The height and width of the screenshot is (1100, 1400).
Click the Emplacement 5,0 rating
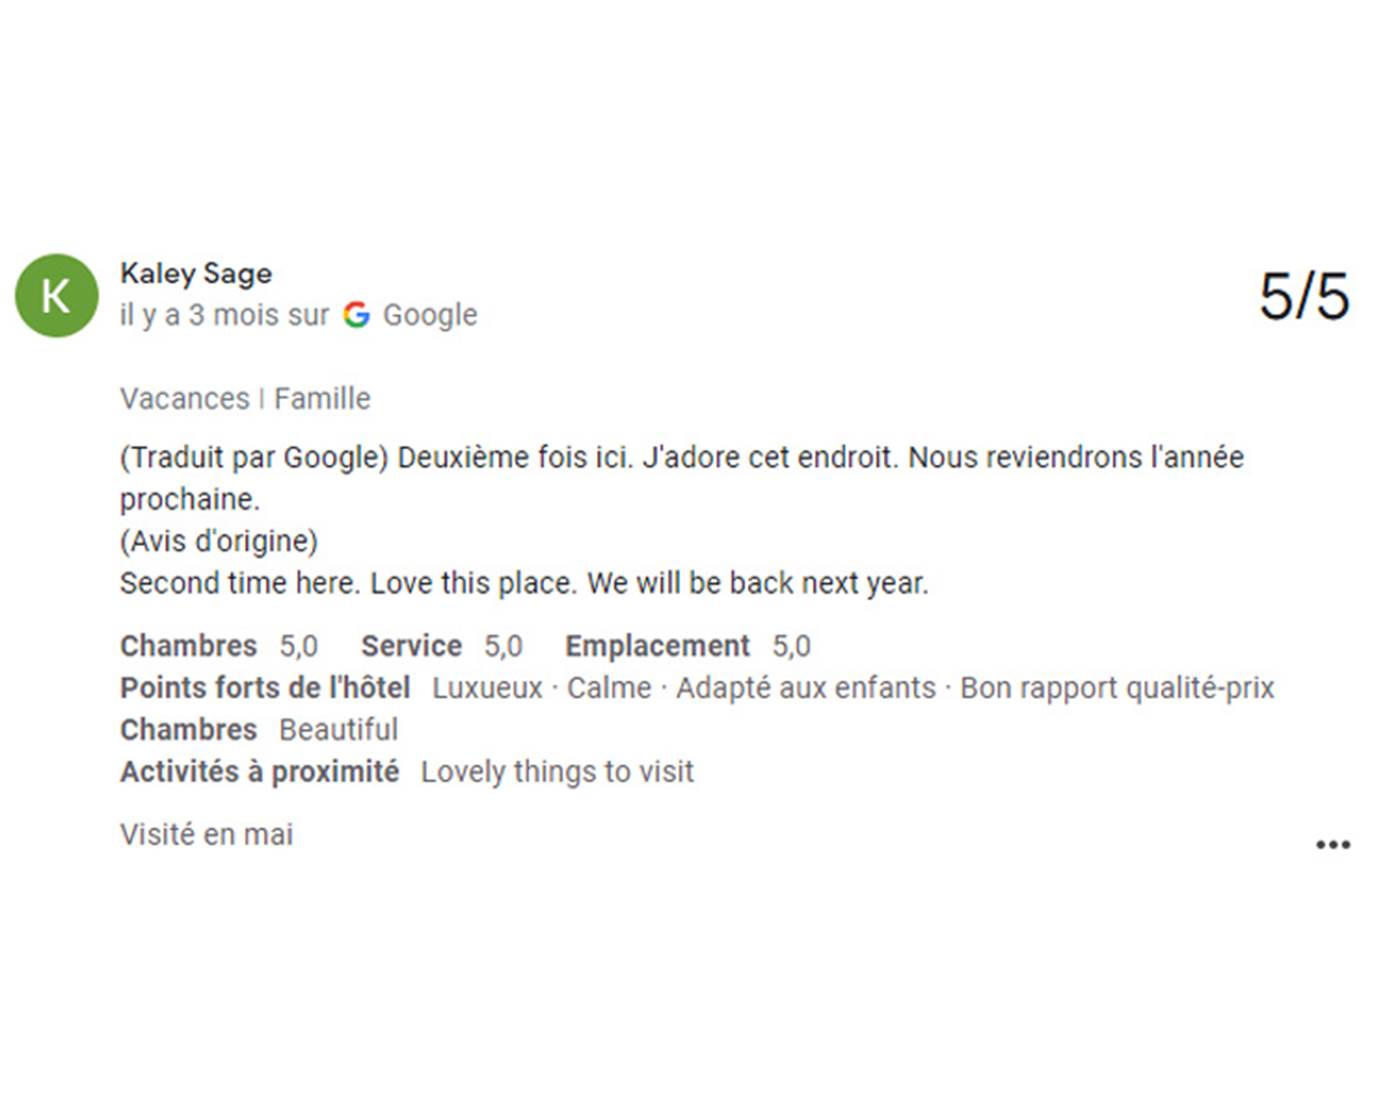pos(687,646)
